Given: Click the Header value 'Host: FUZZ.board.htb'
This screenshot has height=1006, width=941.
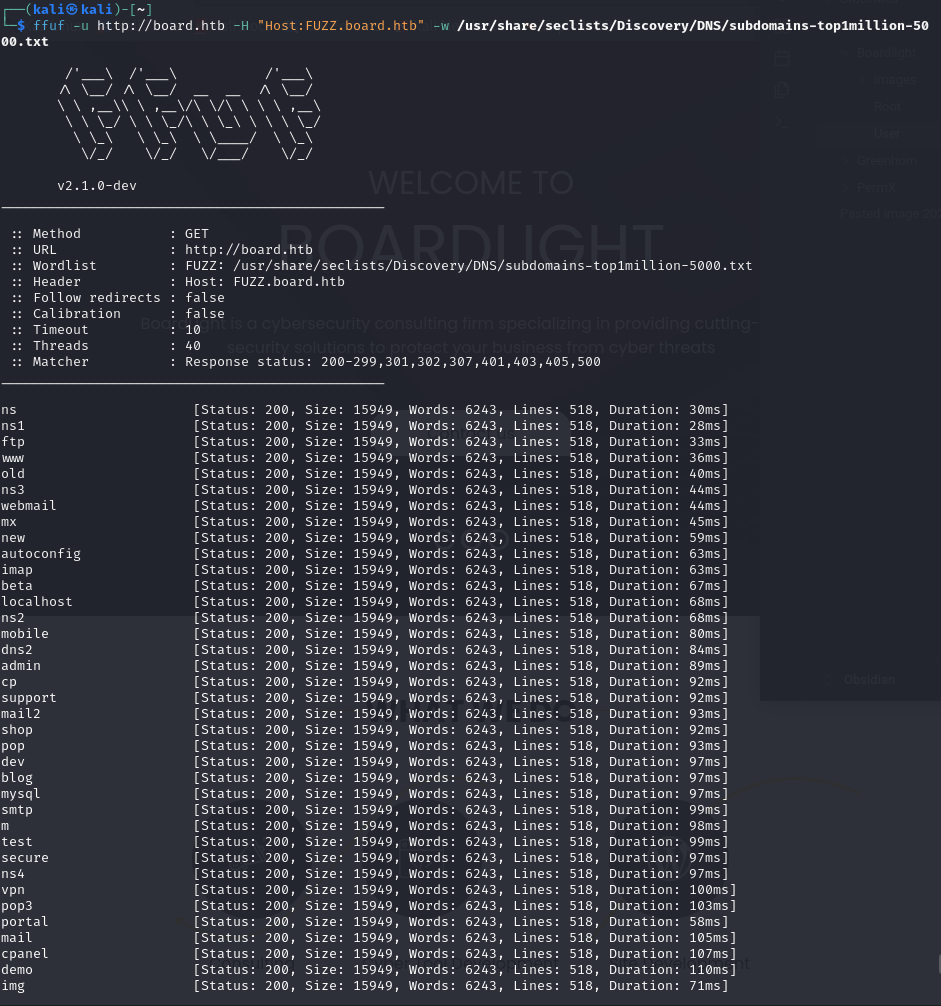Looking at the screenshot, I should tap(265, 282).
